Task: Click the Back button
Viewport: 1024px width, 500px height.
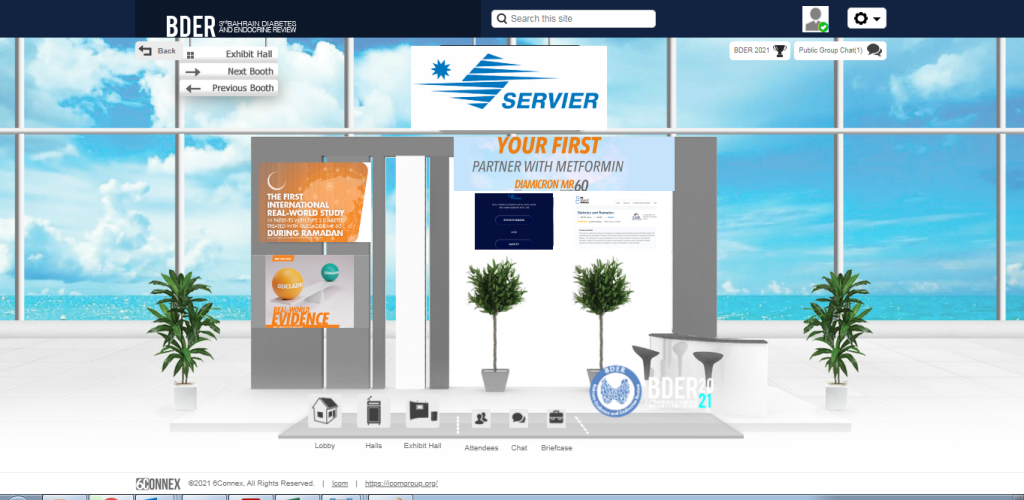Action: (x=157, y=50)
